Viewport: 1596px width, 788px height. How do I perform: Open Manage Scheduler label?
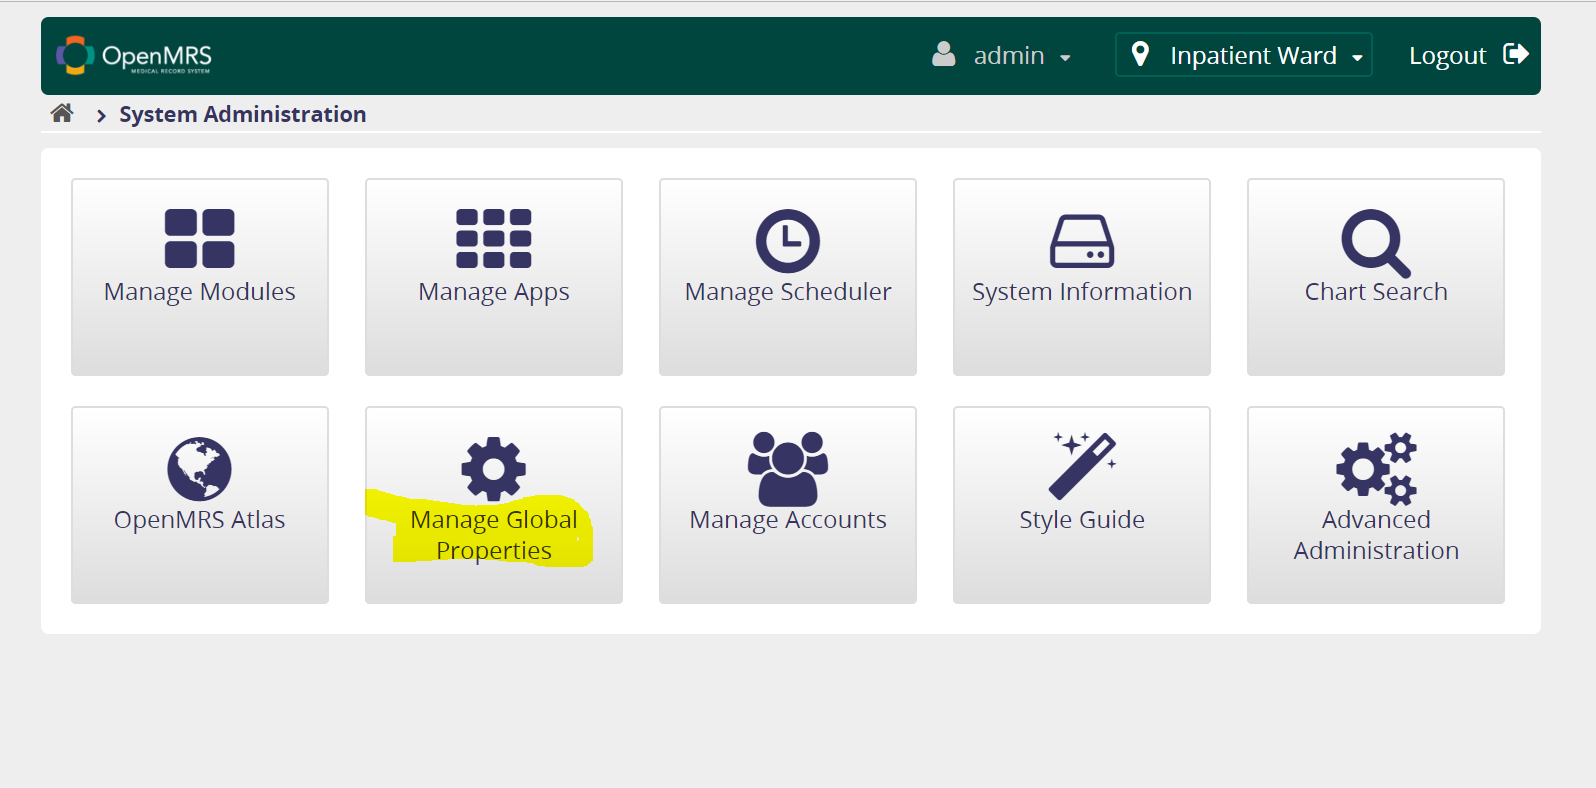click(788, 292)
